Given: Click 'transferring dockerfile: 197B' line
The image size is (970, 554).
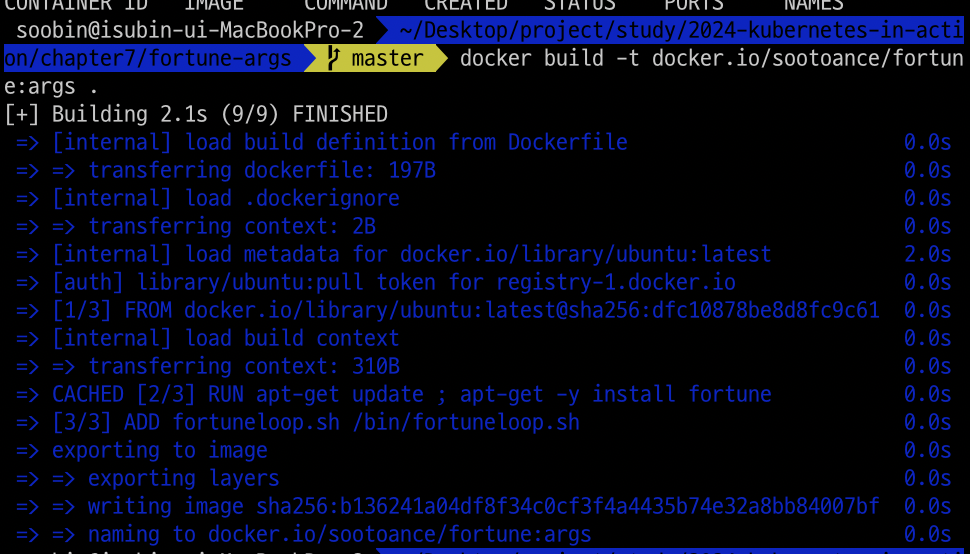Looking at the screenshot, I should [x=226, y=170].
